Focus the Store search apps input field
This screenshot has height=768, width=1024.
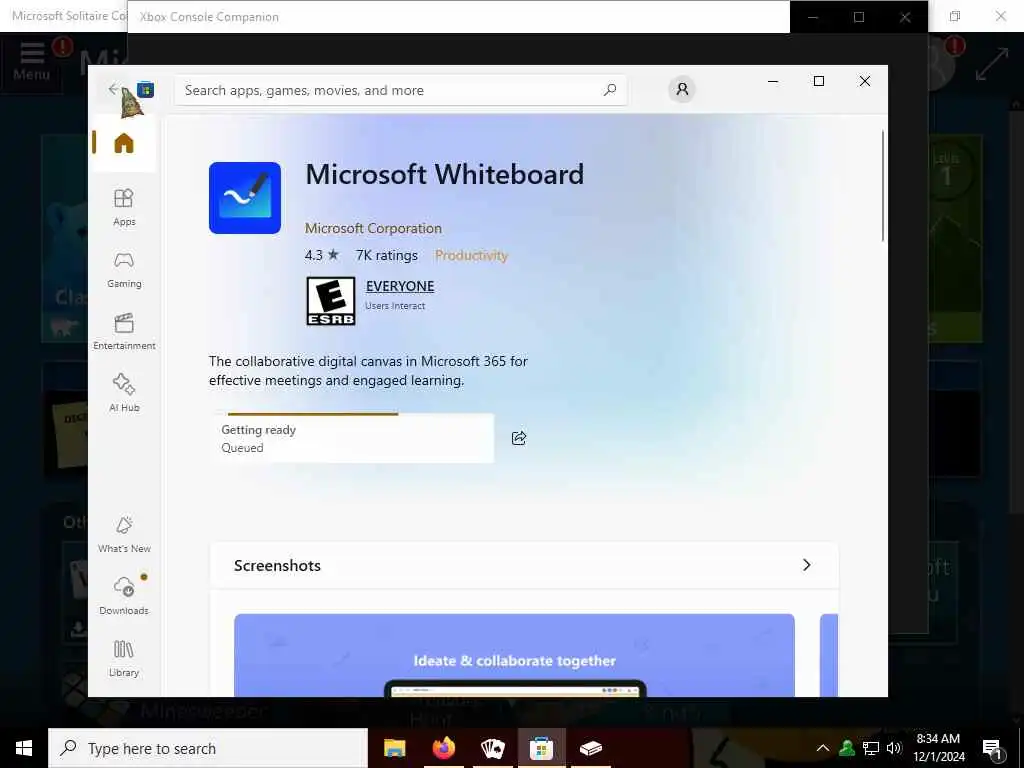400,90
